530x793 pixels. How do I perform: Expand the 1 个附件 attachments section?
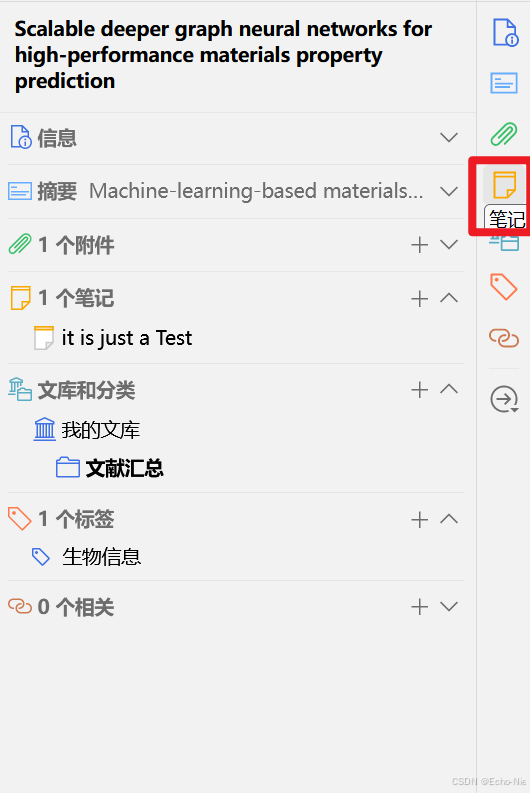449,245
